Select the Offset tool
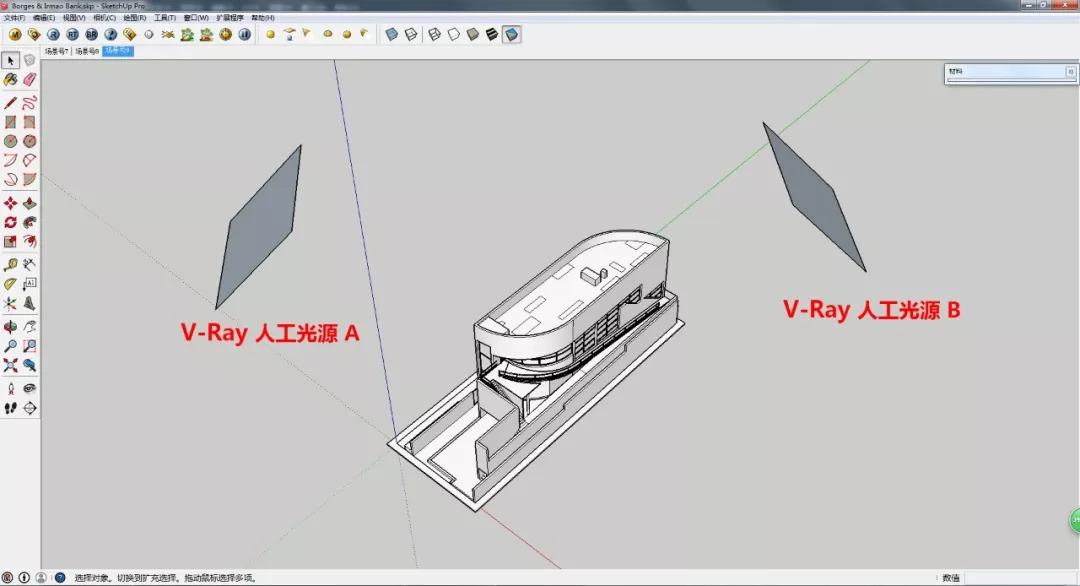Image resolution: width=1080 pixels, height=586 pixels. click(x=30, y=242)
